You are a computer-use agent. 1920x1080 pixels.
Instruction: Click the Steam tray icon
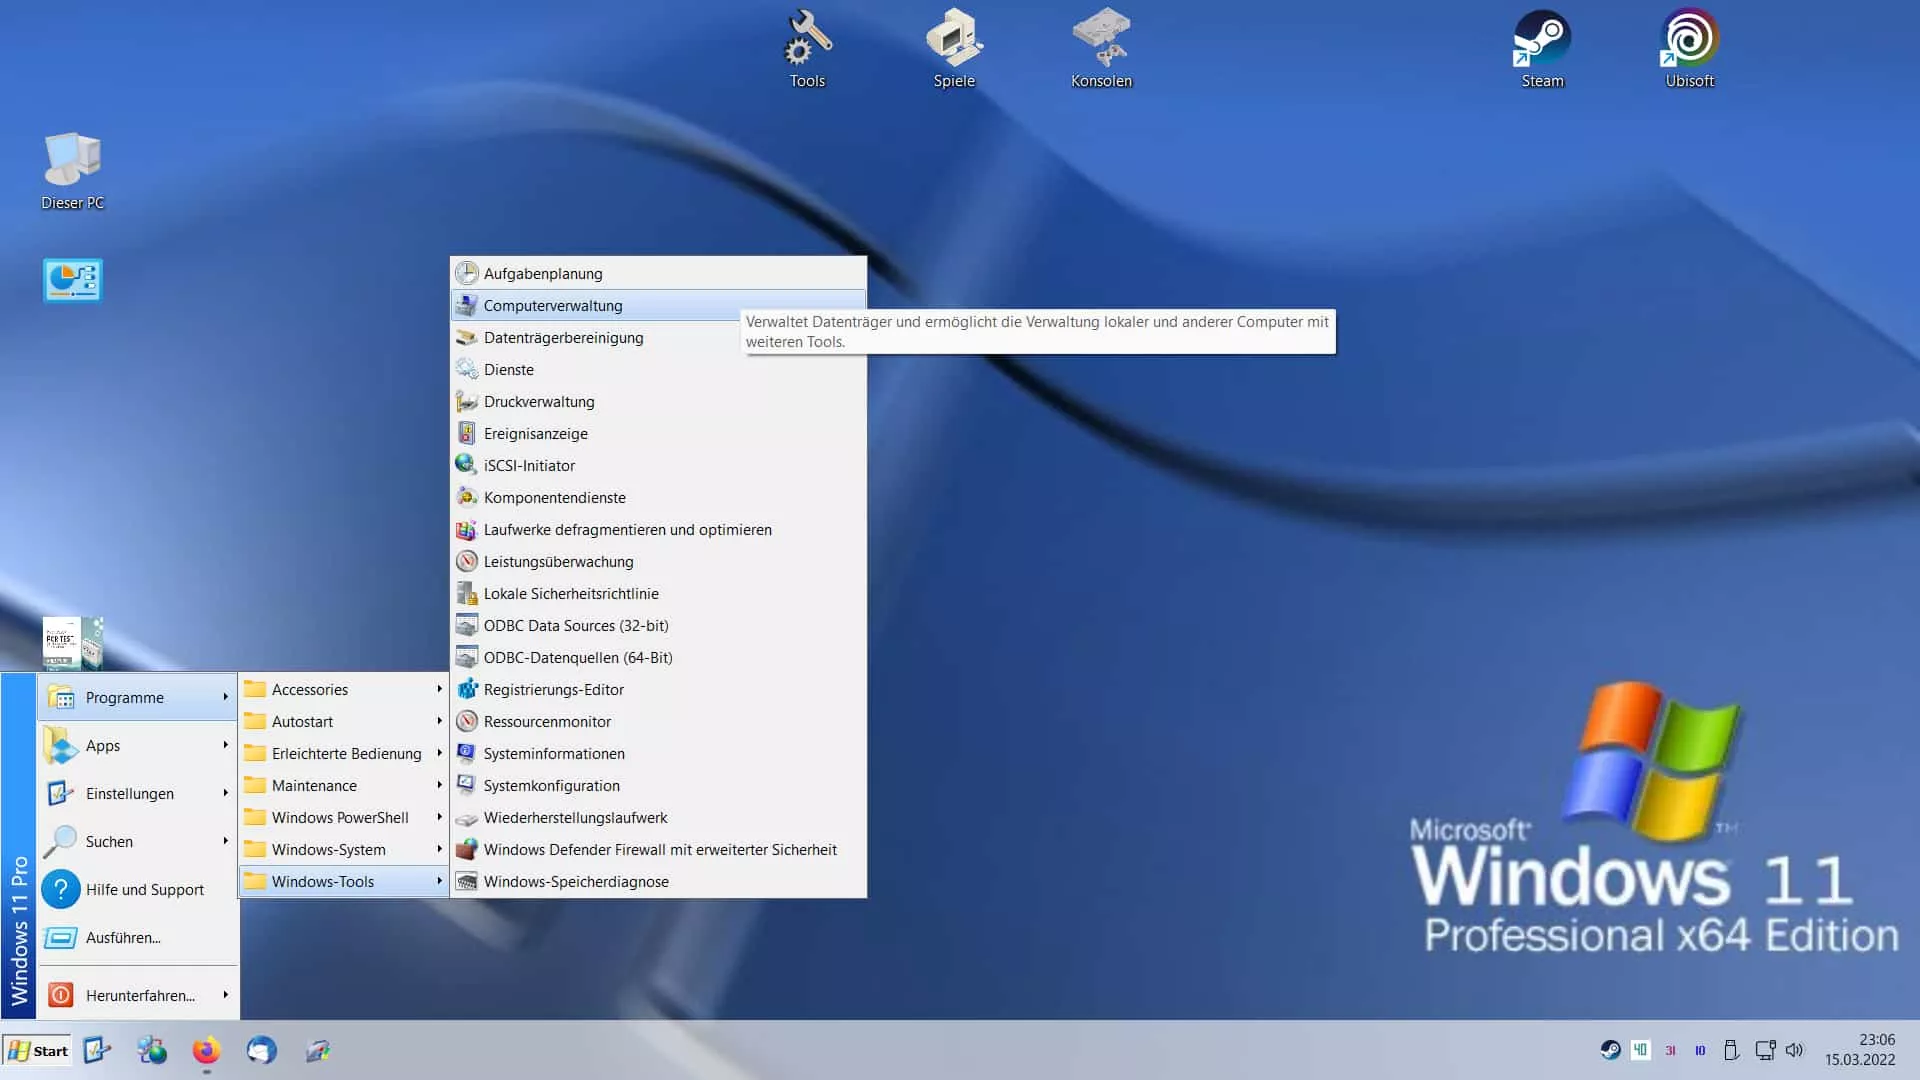pyautogui.click(x=1610, y=1050)
